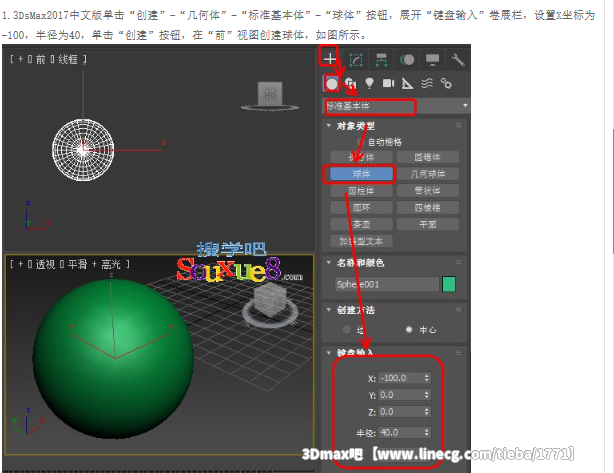Open the Display panel tab
This screenshot has height=473, width=614.
pyautogui.click(x=432, y=60)
